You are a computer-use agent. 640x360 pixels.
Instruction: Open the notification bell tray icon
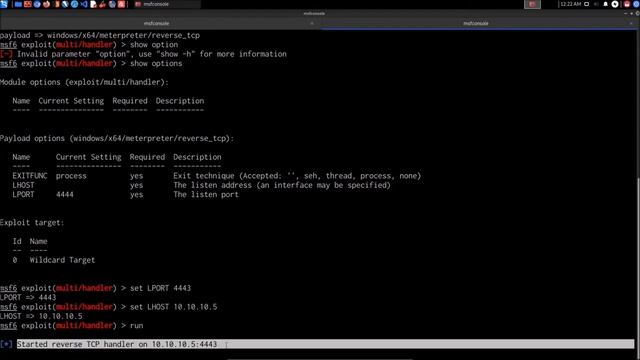[x=606, y=4]
